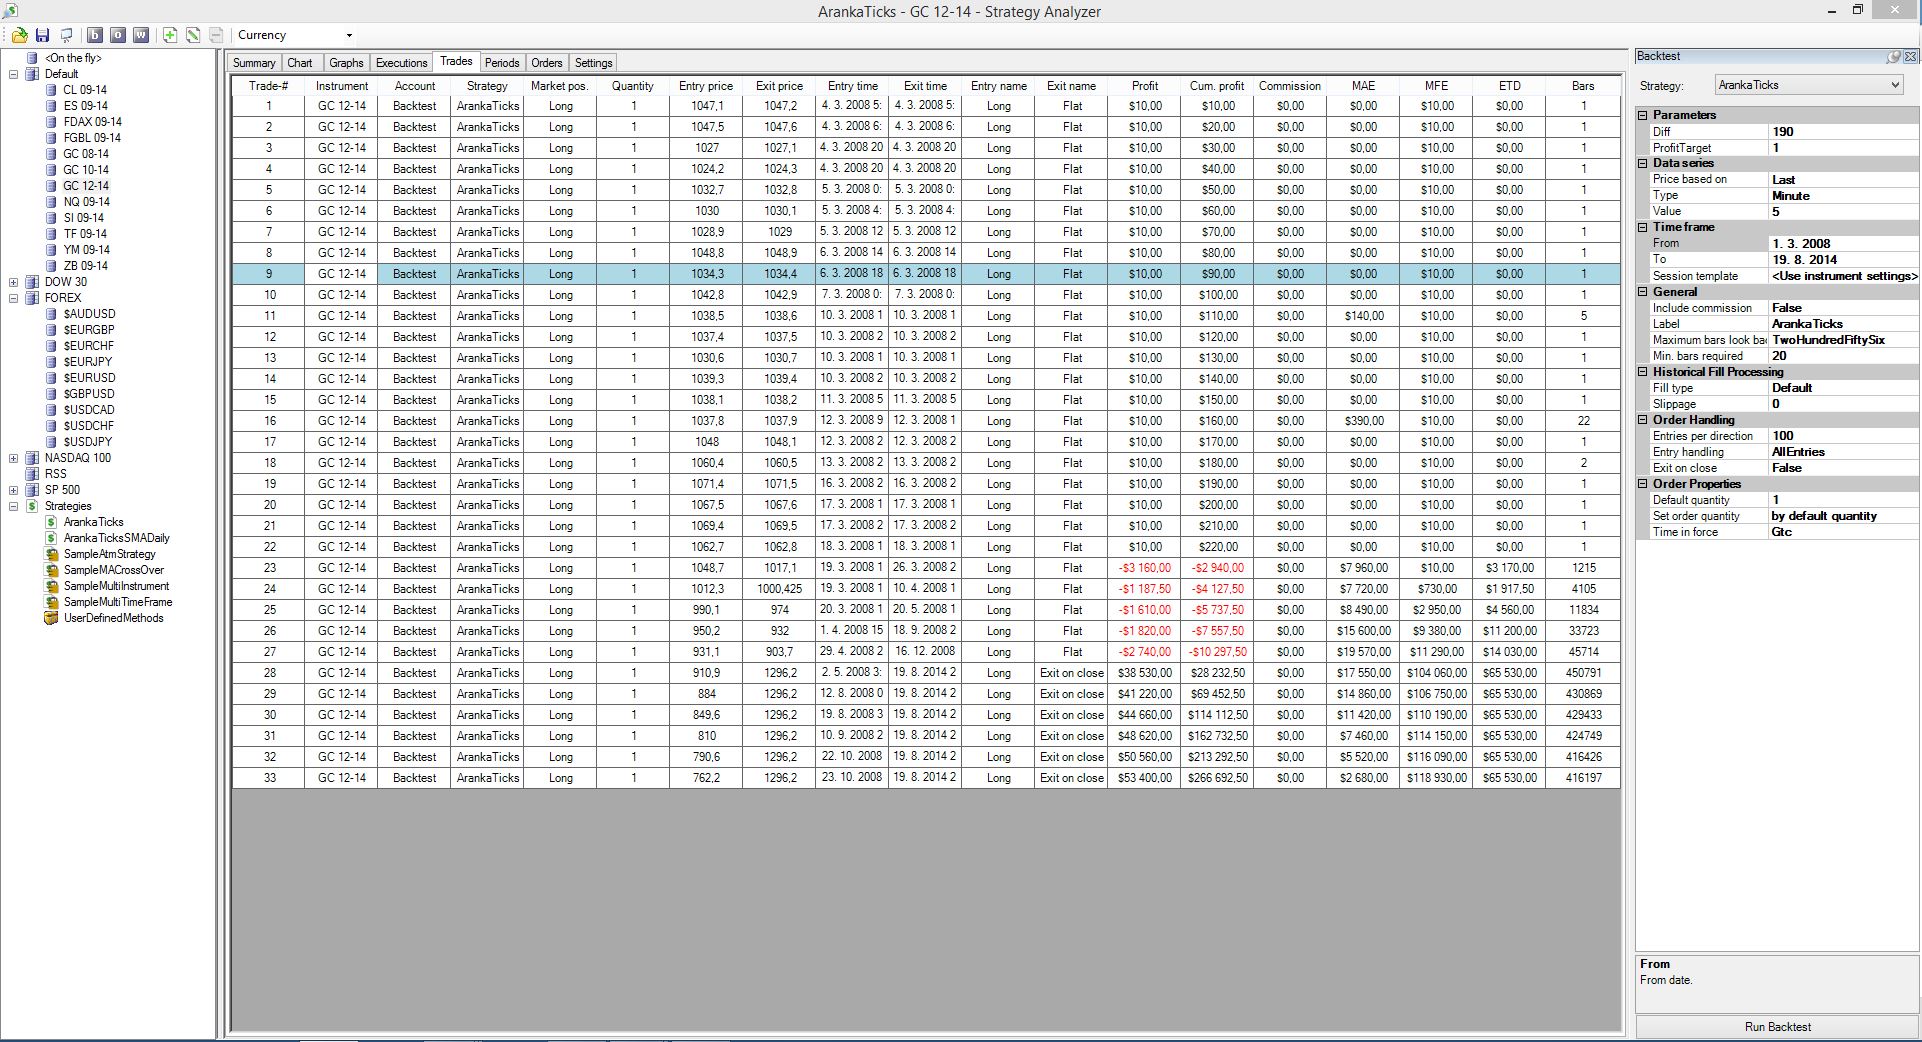Viewport: 1922px width, 1042px height.
Task: Switch to the Chart tab
Action: click(x=300, y=63)
